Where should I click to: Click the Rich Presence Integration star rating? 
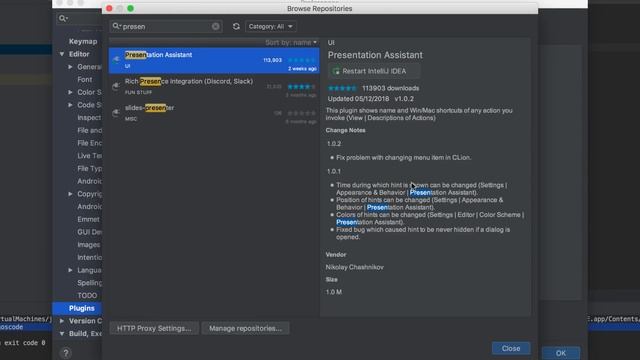(x=302, y=87)
